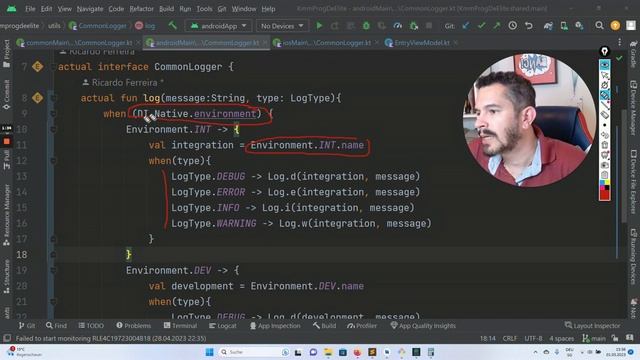Image resolution: width=640 pixels, height=360 pixels.
Task: Click the Git push arrow icon
Action: [x=497, y=26]
